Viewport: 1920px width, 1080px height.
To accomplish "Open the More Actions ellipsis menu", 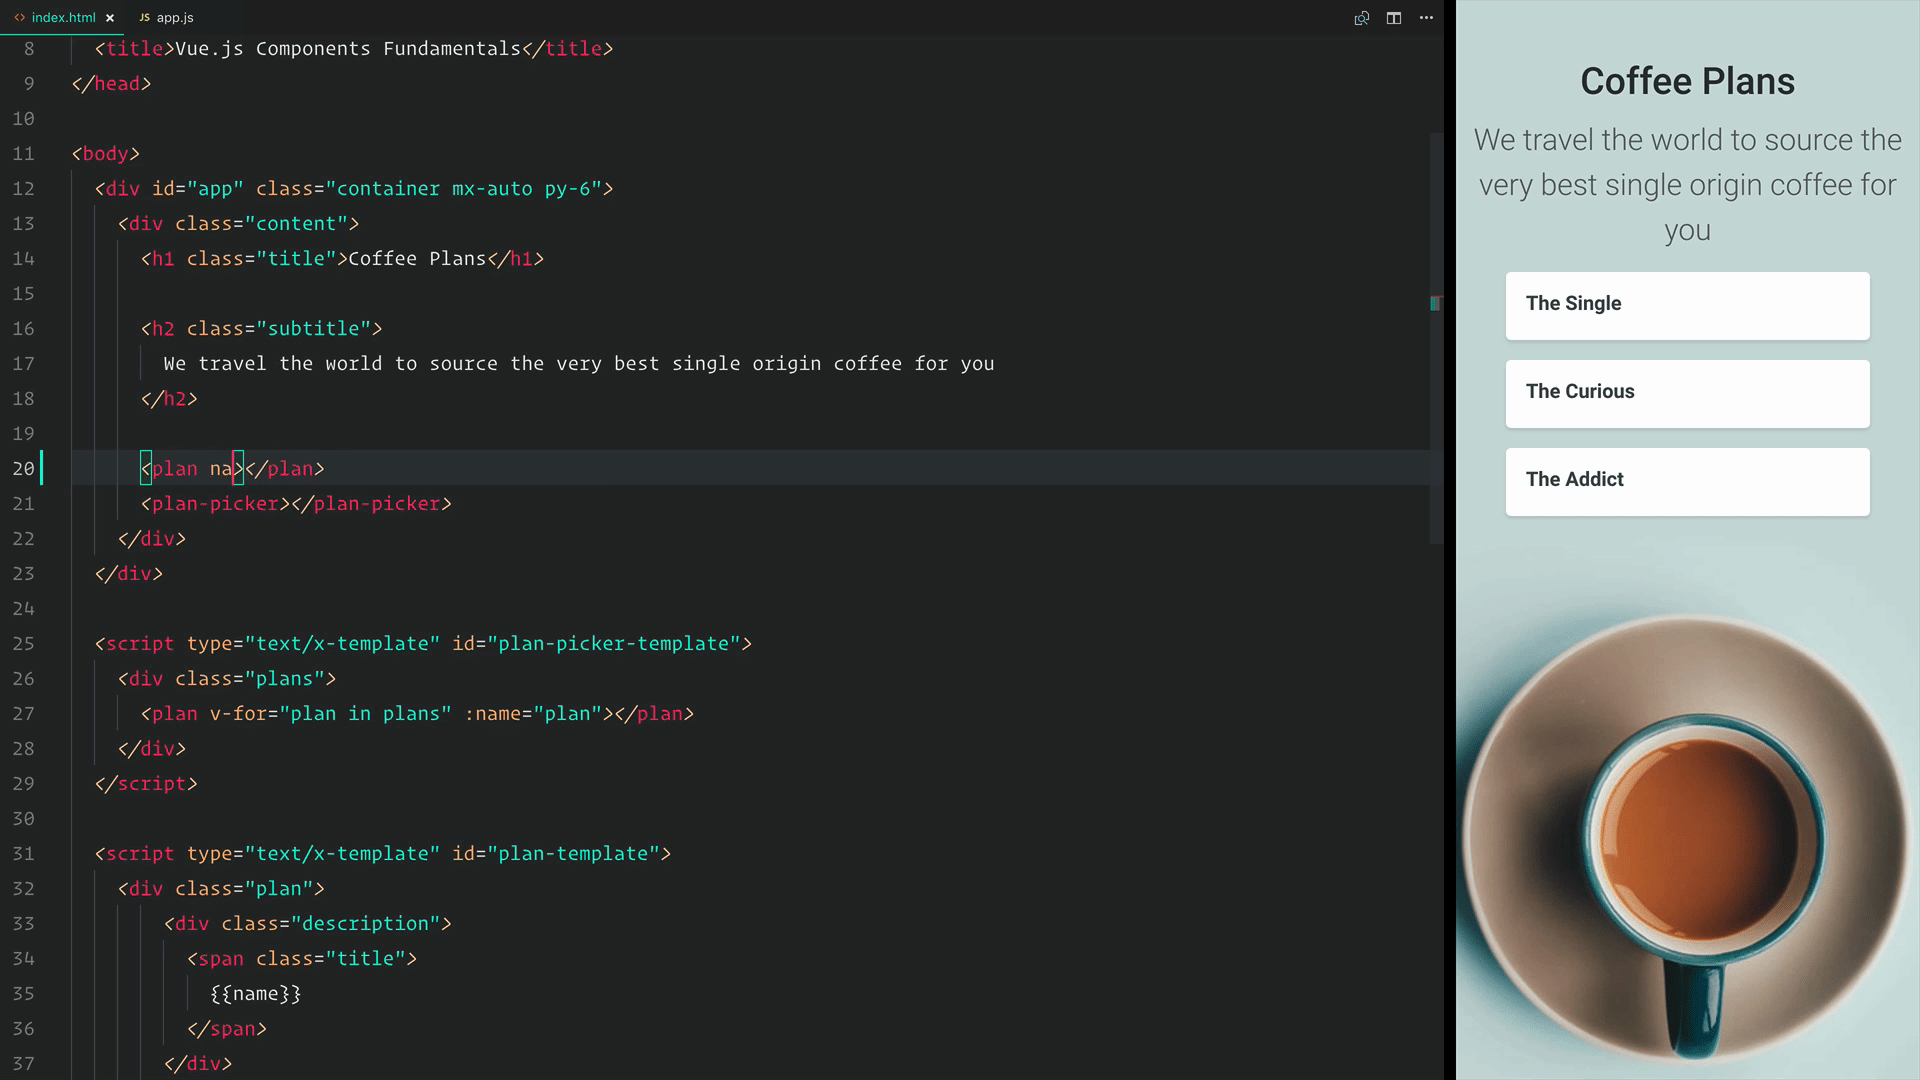I will point(1426,18).
